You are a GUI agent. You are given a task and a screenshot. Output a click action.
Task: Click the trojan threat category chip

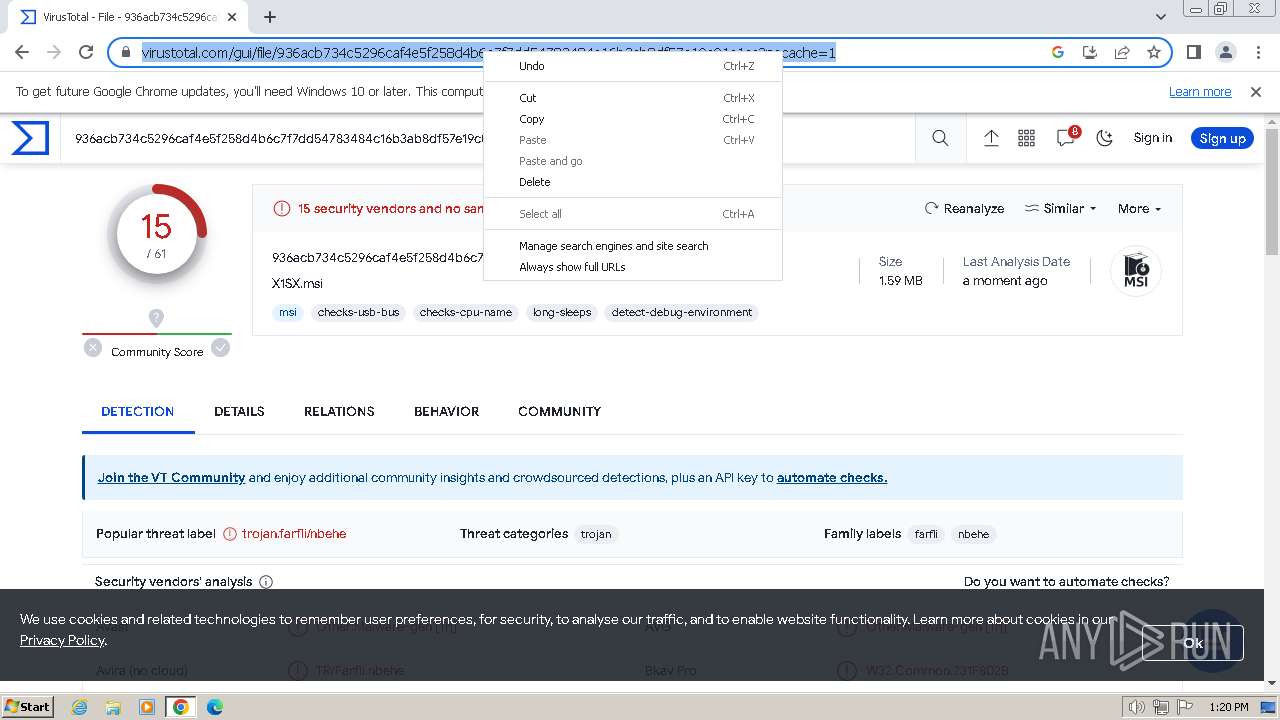596,534
